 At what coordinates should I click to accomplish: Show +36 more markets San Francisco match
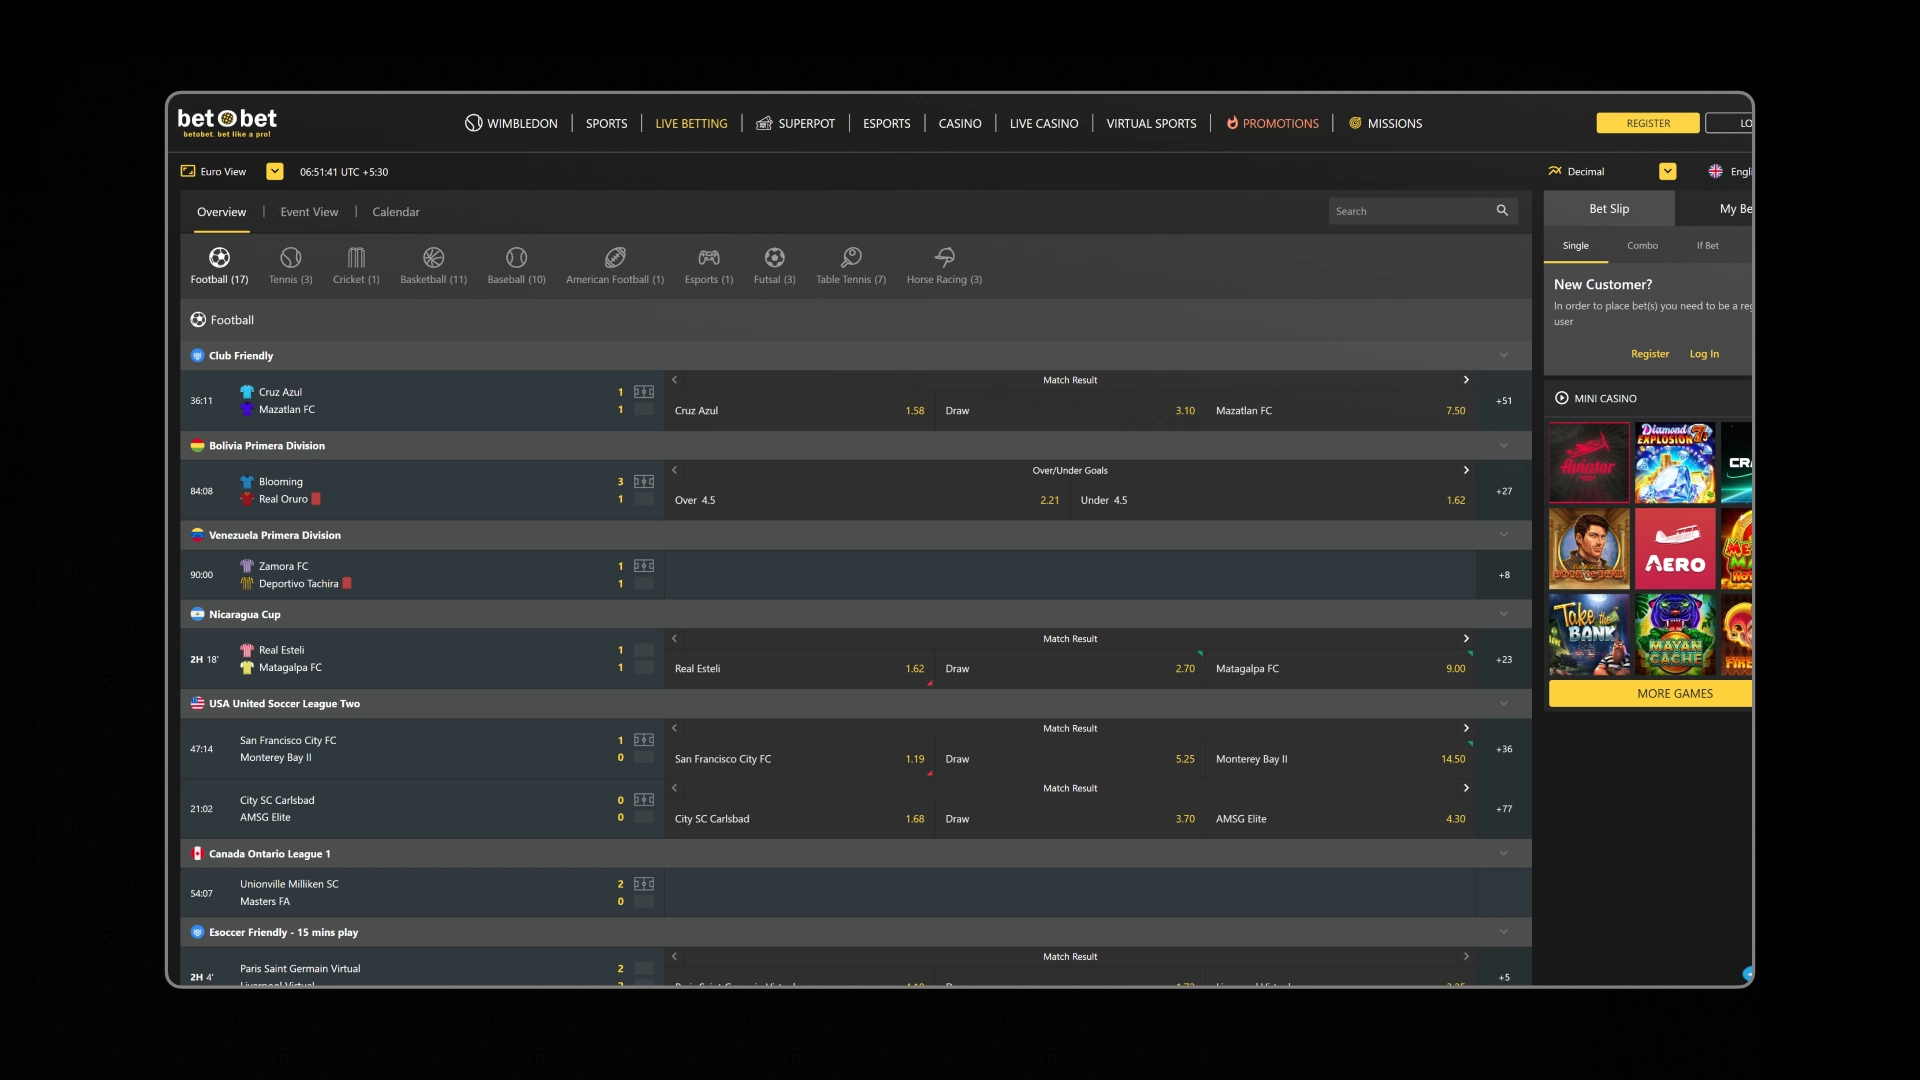click(x=1503, y=749)
